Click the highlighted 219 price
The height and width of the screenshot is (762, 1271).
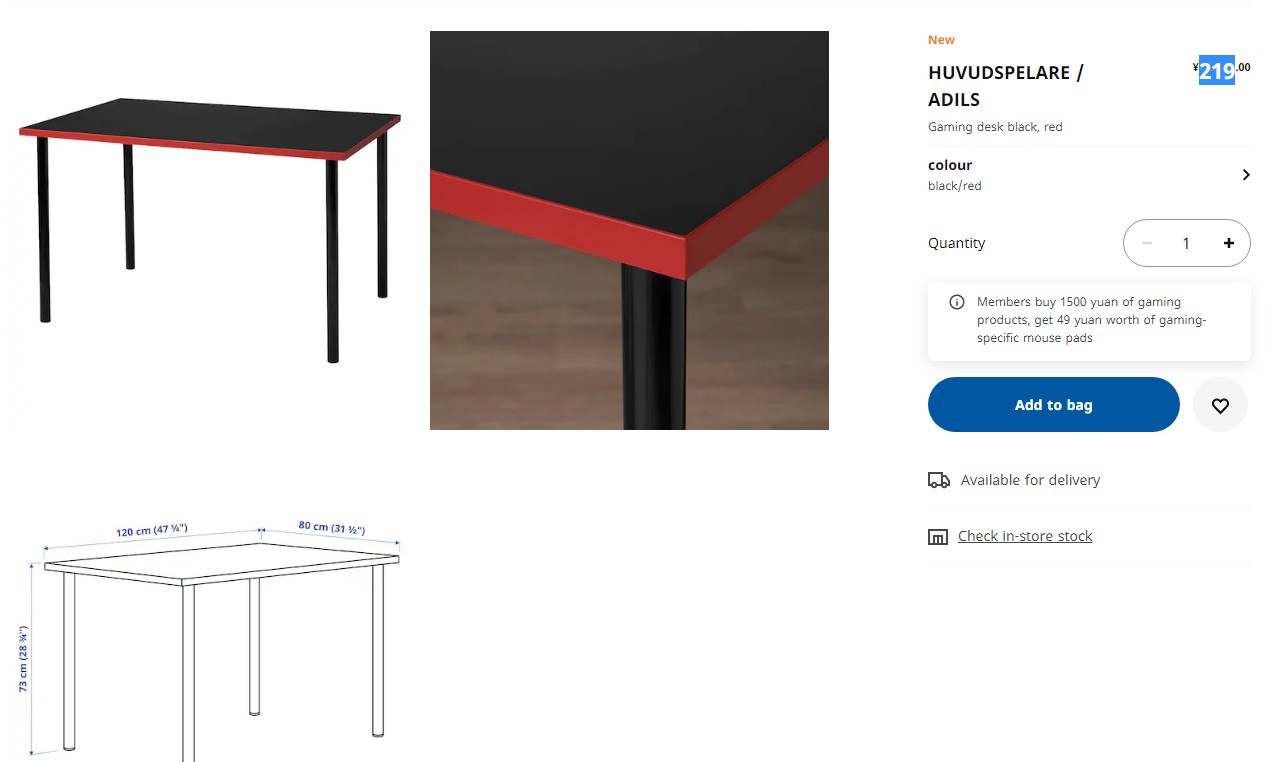1217,71
